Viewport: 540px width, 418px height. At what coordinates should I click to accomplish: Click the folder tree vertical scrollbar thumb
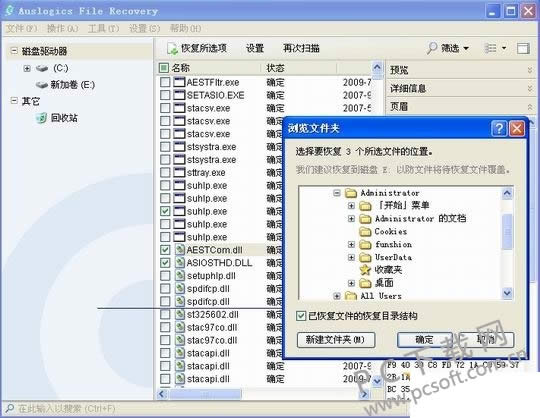click(x=507, y=232)
